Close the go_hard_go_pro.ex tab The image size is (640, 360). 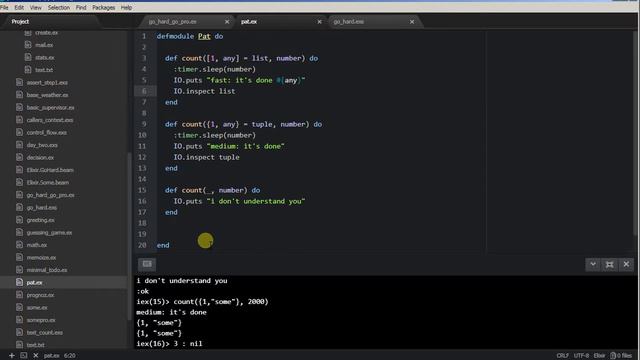pyautogui.click(x=227, y=22)
